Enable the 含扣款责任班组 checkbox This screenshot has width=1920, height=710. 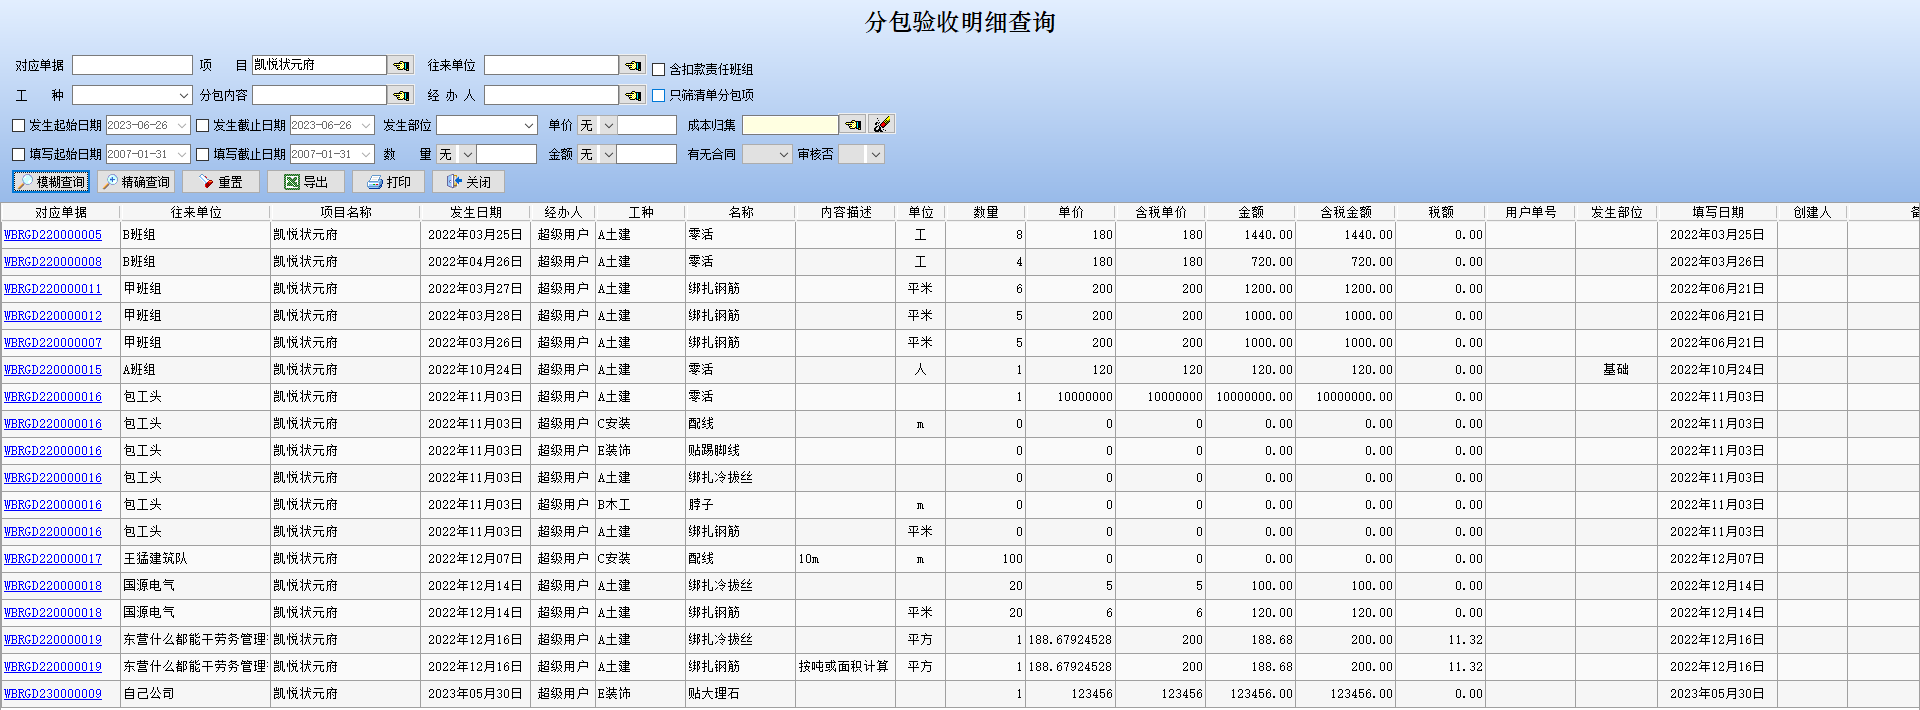click(x=659, y=69)
